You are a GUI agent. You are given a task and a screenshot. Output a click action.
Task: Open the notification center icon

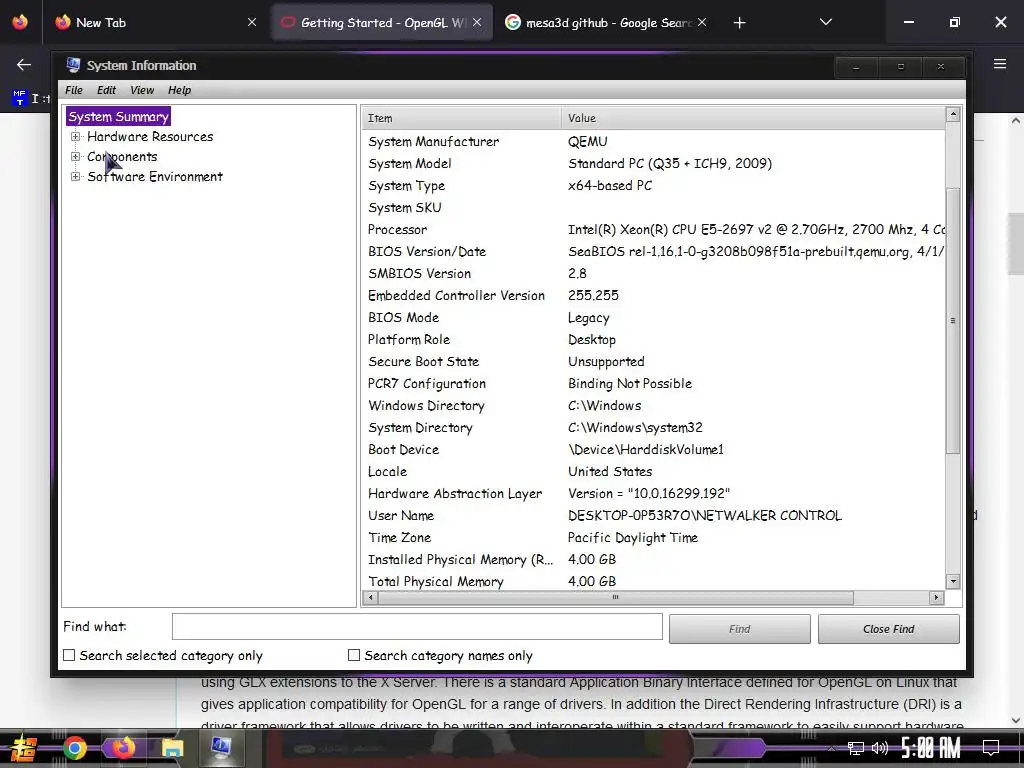[x=991, y=748]
